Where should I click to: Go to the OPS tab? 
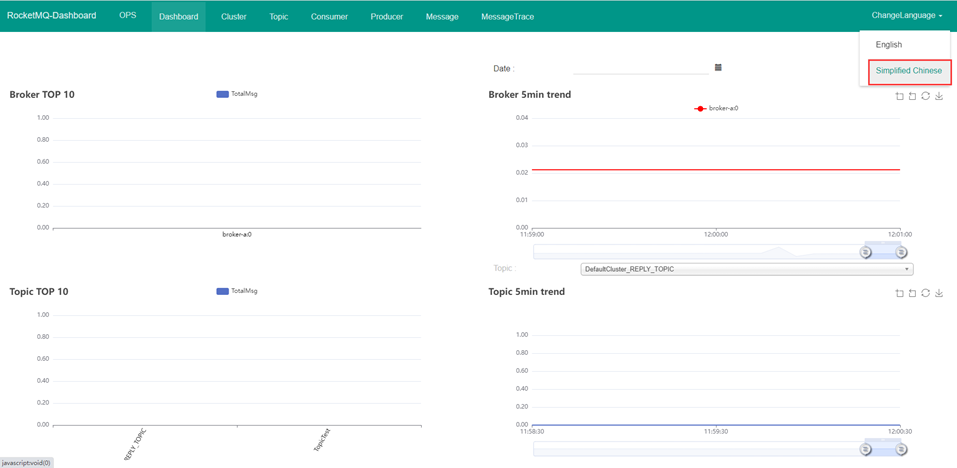[128, 16]
